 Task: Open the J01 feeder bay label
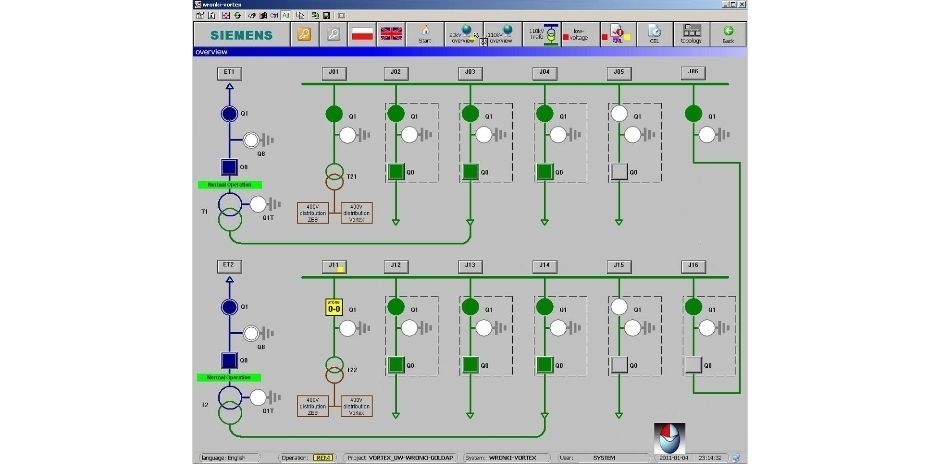[333, 73]
